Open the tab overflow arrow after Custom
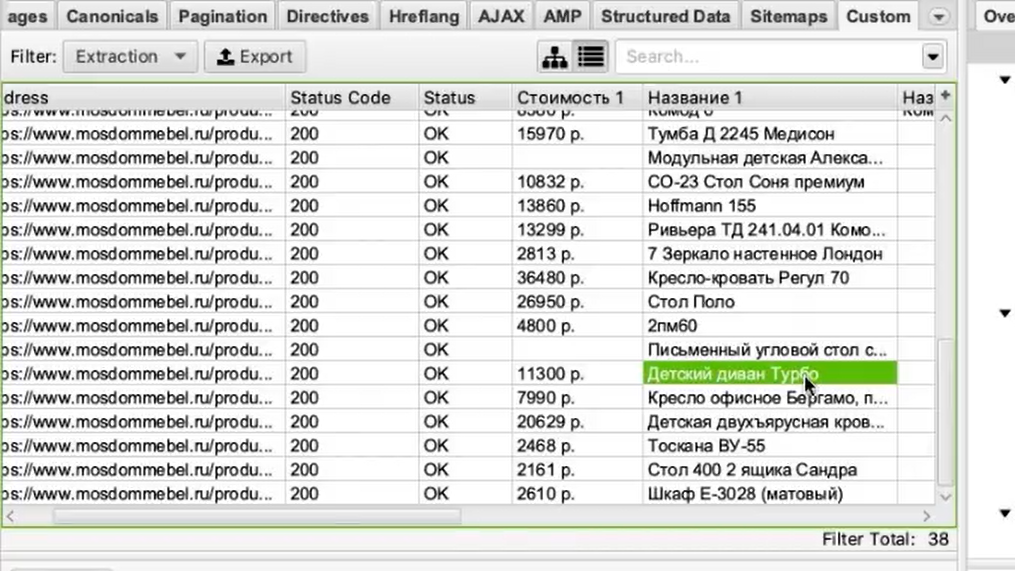1015x571 pixels. pyautogui.click(x=938, y=17)
